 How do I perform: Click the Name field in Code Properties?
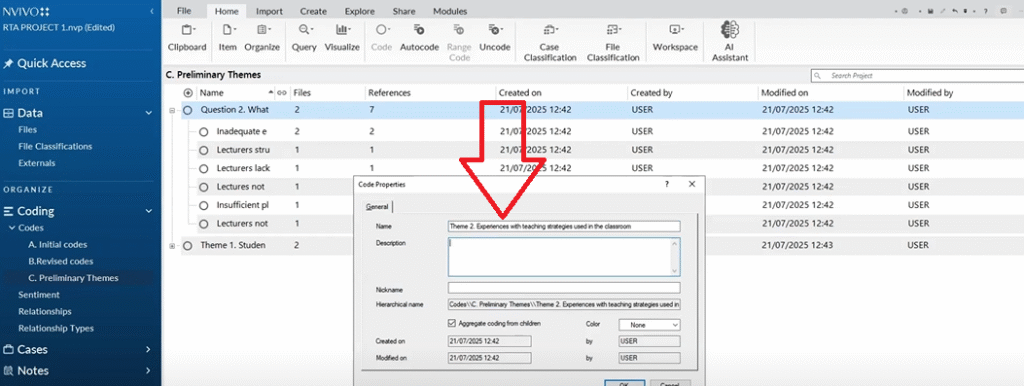564,226
